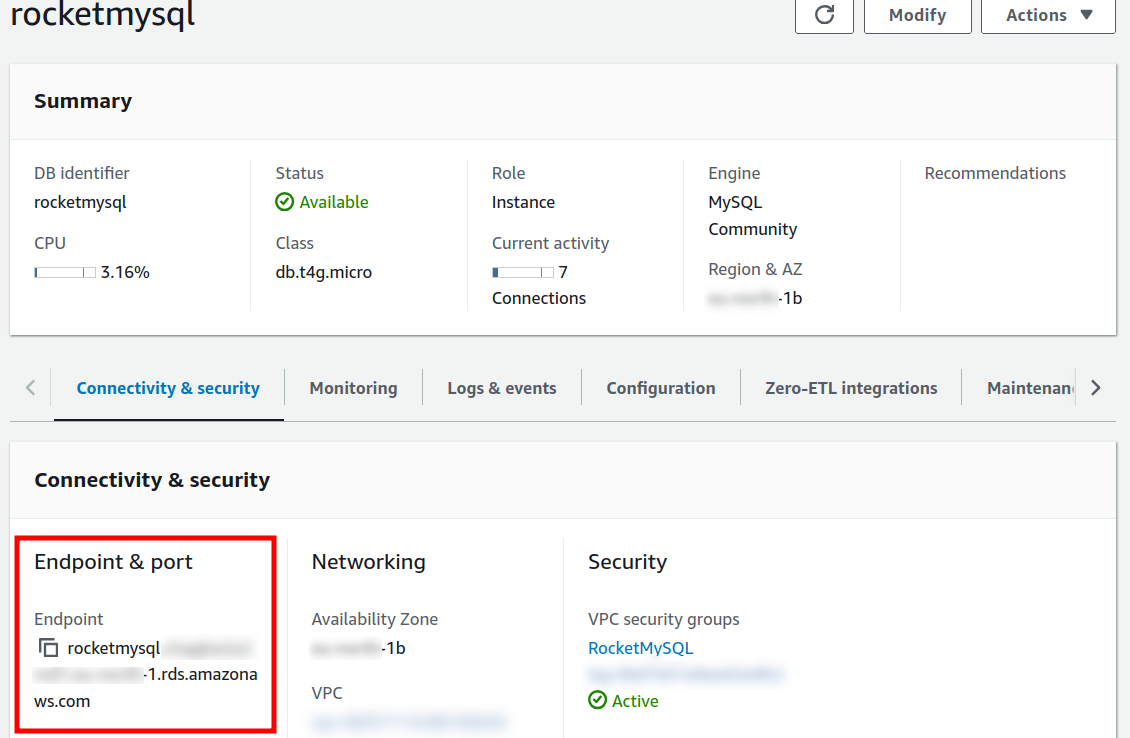Click the green Available status checkmark icon

pos(285,202)
